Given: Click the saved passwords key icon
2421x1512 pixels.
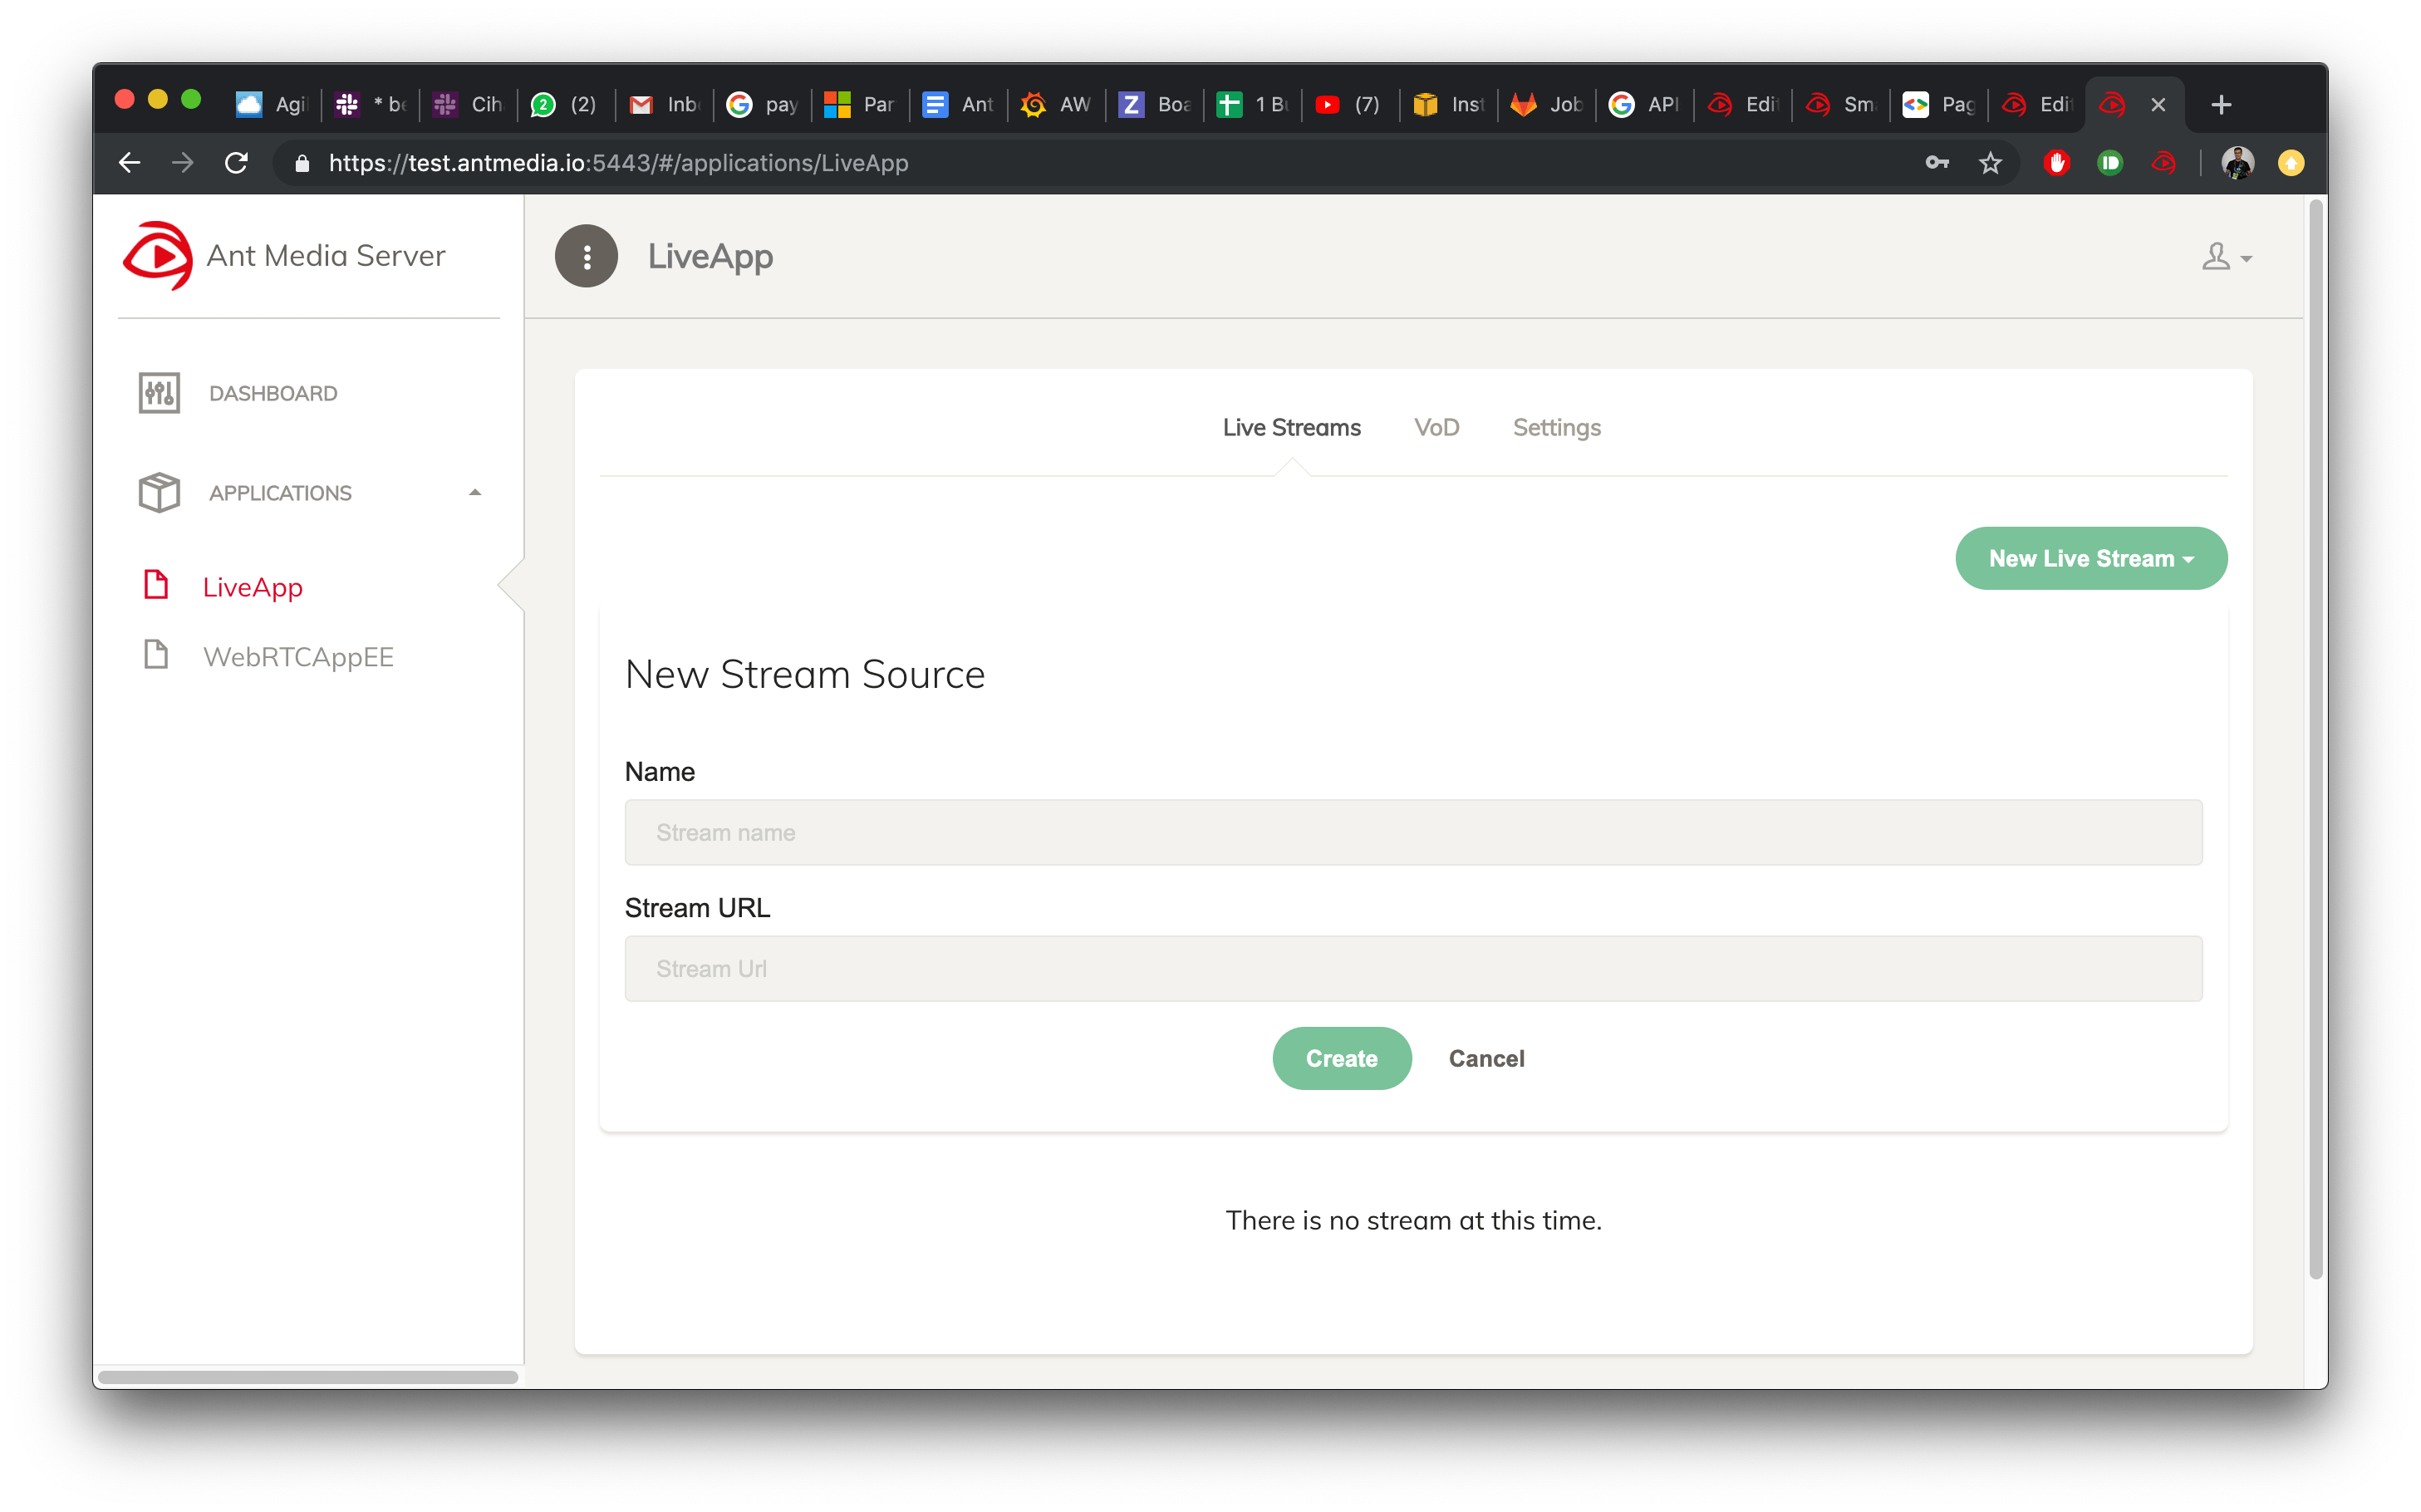Looking at the screenshot, I should coord(1938,162).
